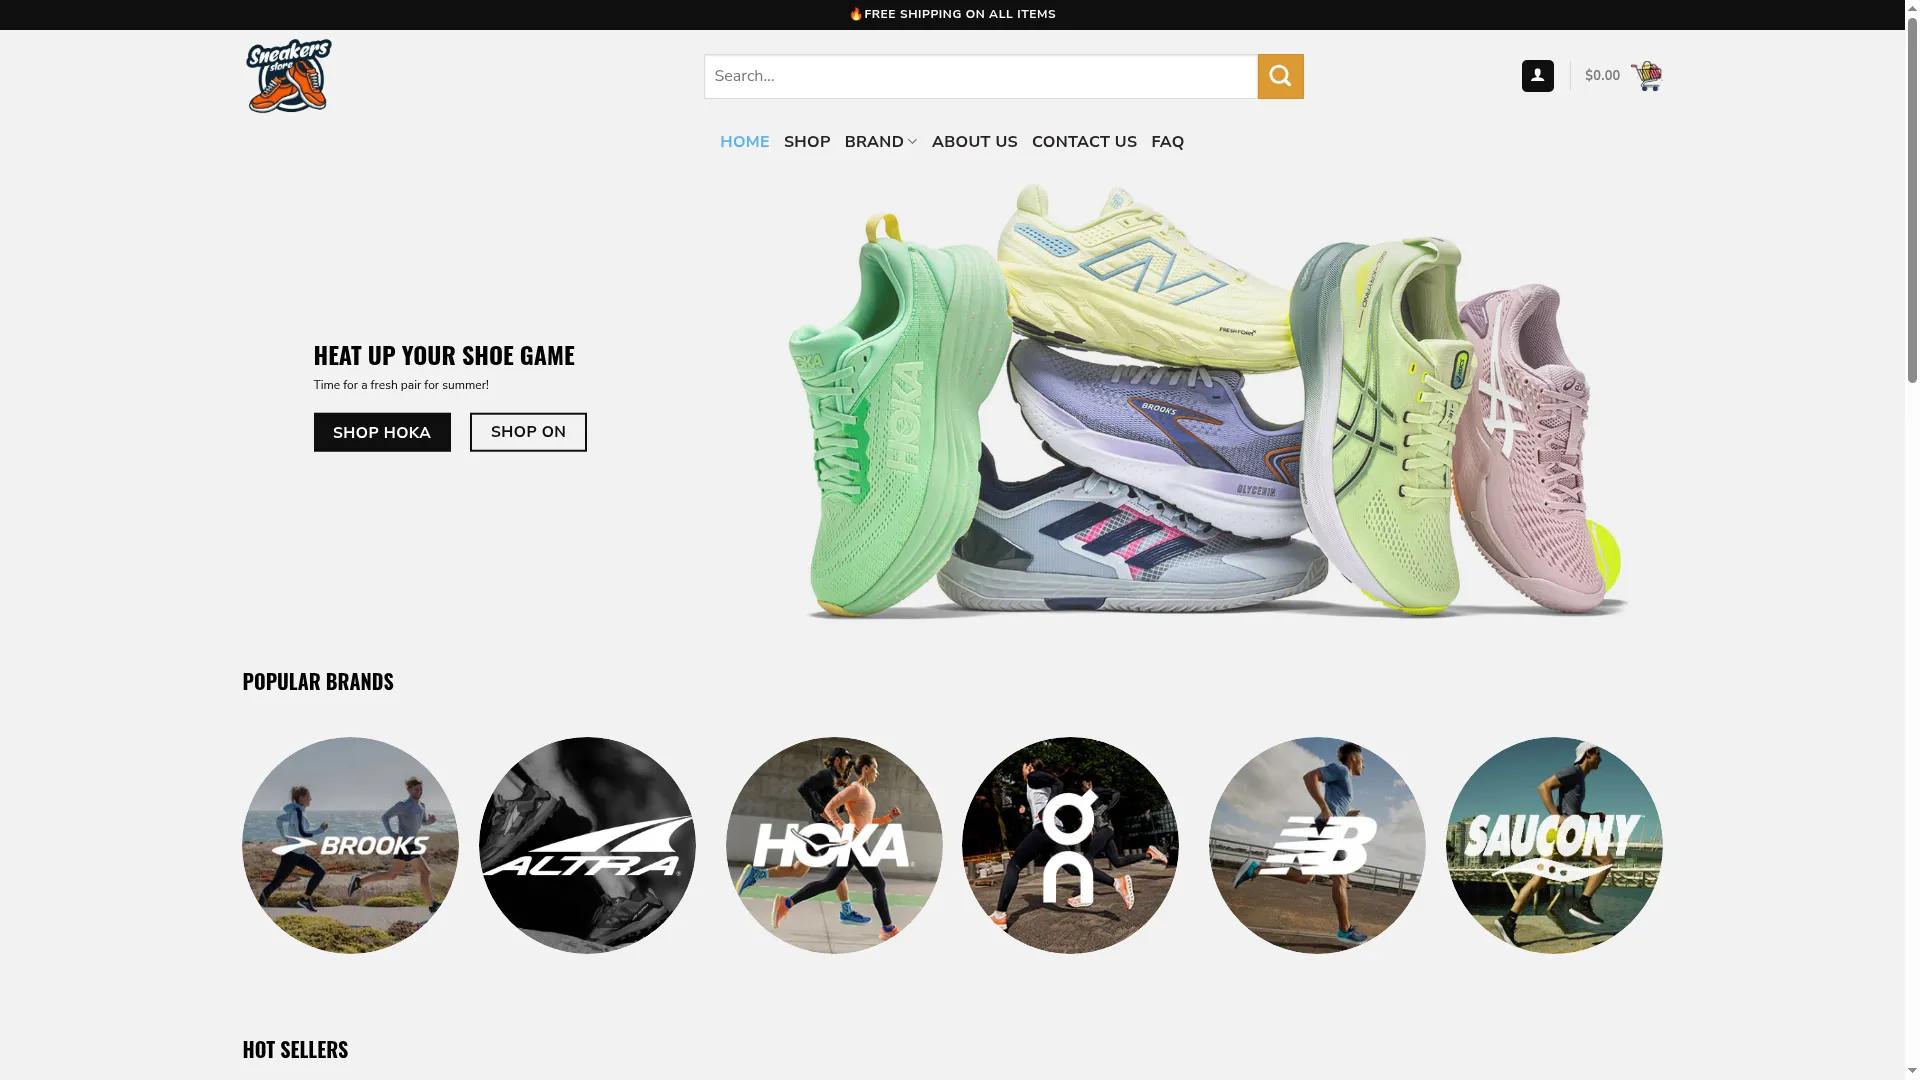Go to the HOME menu item
The height and width of the screenshot is (1080, 1920).
pos(744,142)
